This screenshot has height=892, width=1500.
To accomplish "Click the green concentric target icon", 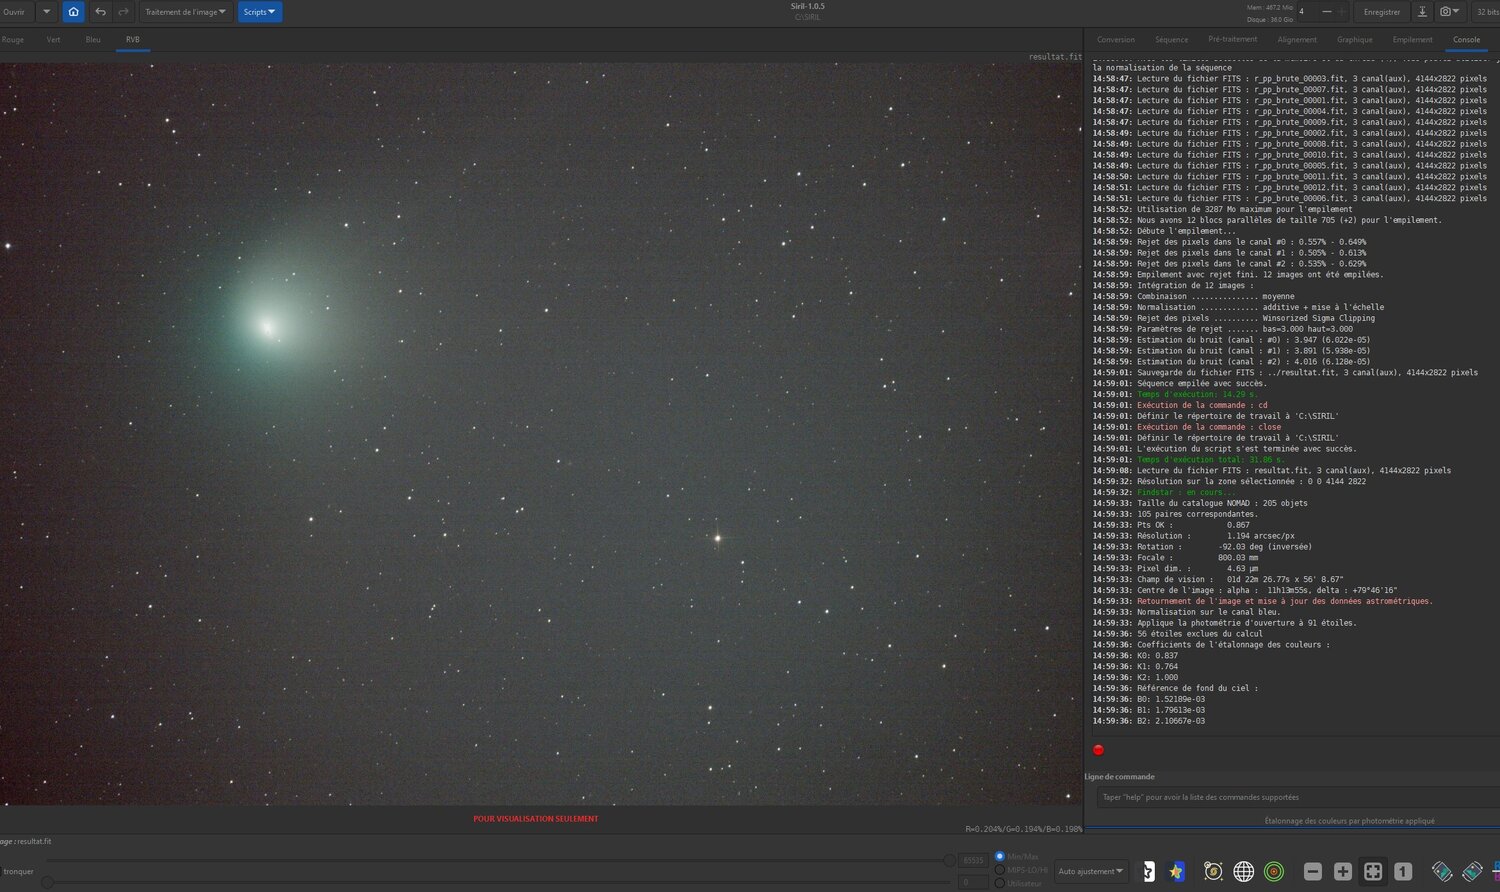I will tap(1273, 872).
